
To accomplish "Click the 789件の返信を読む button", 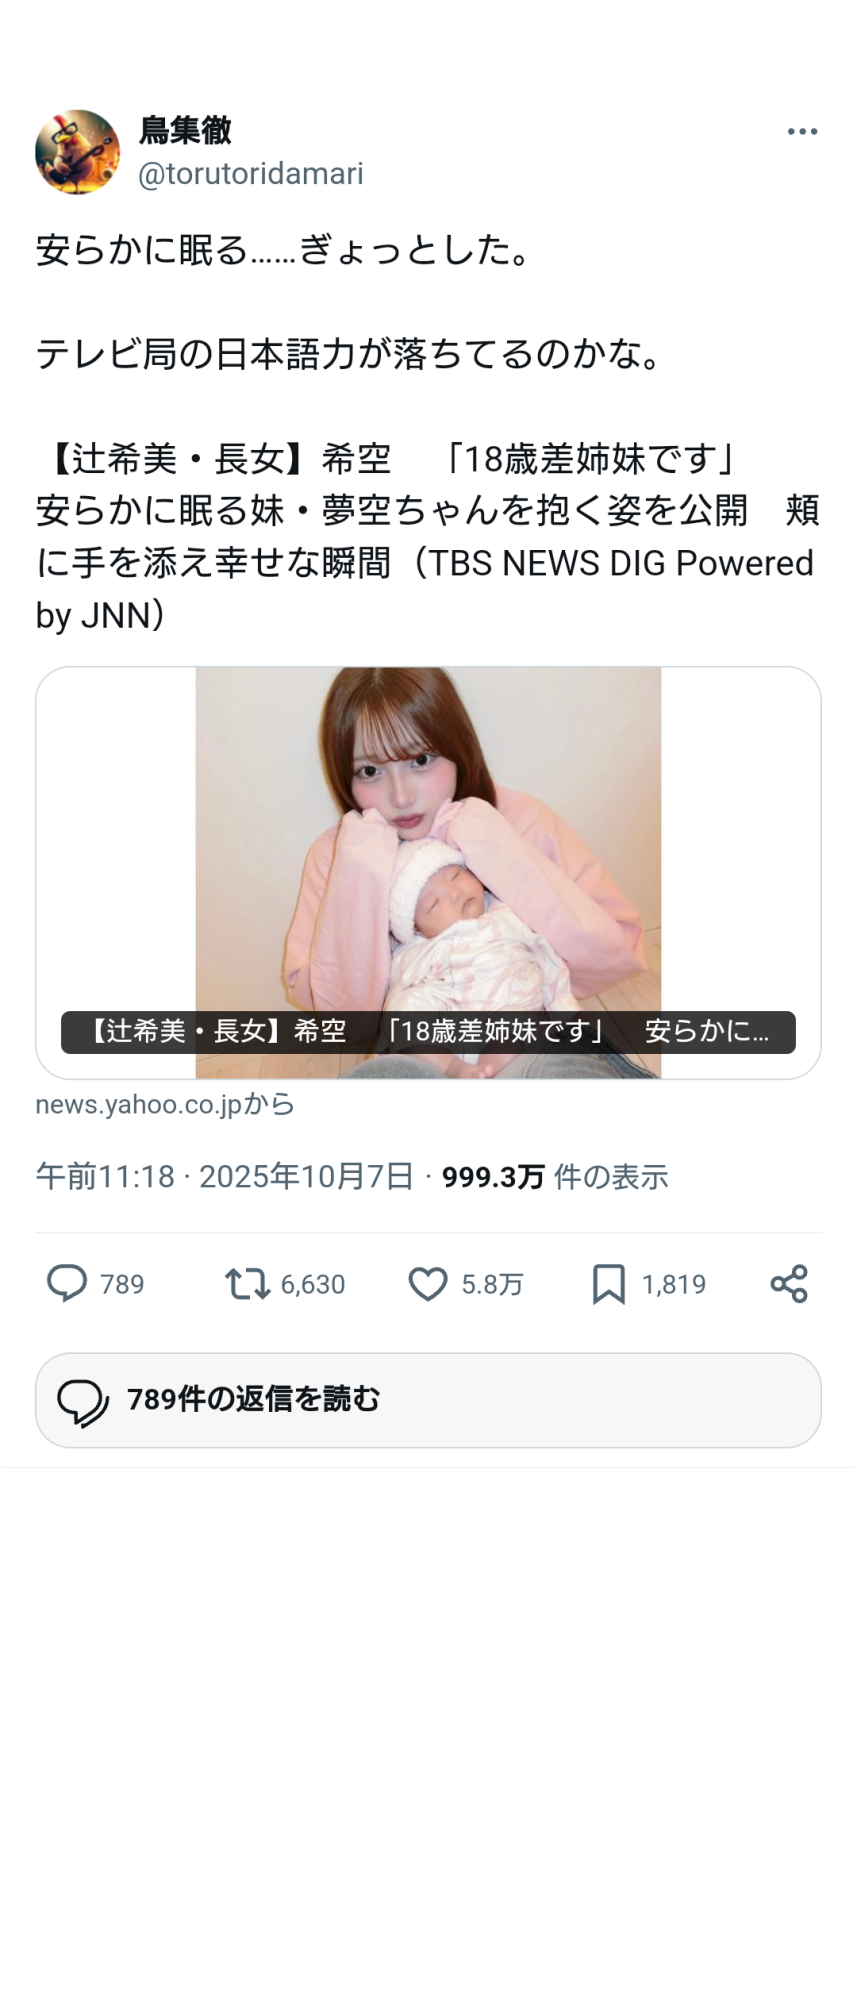I will coord(428,1400).
